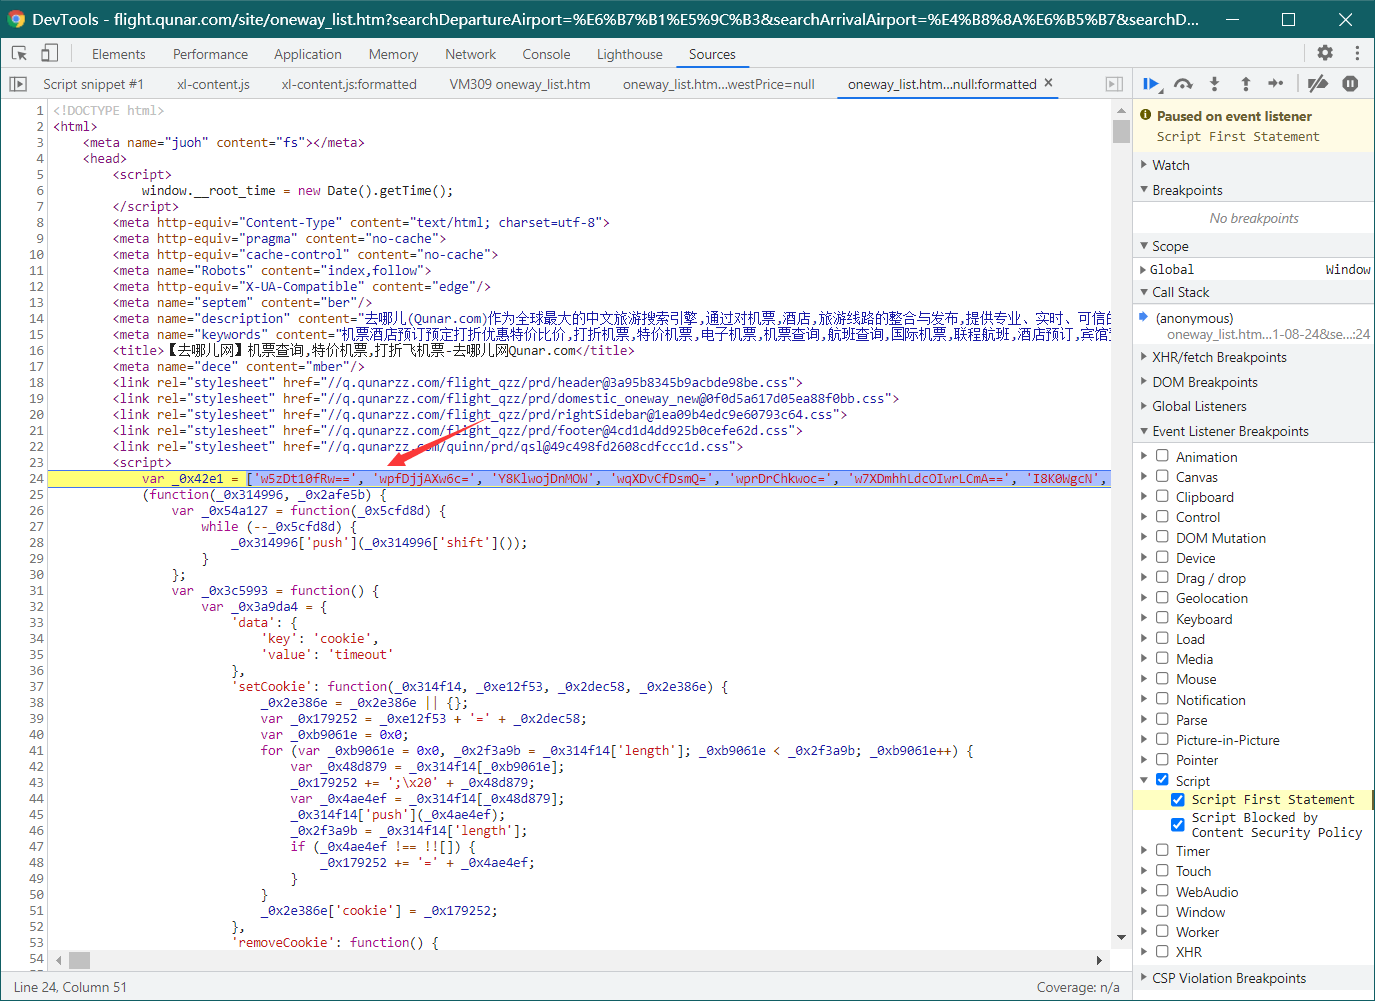Screen dimensions: 1375x1001
Task: Click the Step arrow icon
Action: [1276, 84]
